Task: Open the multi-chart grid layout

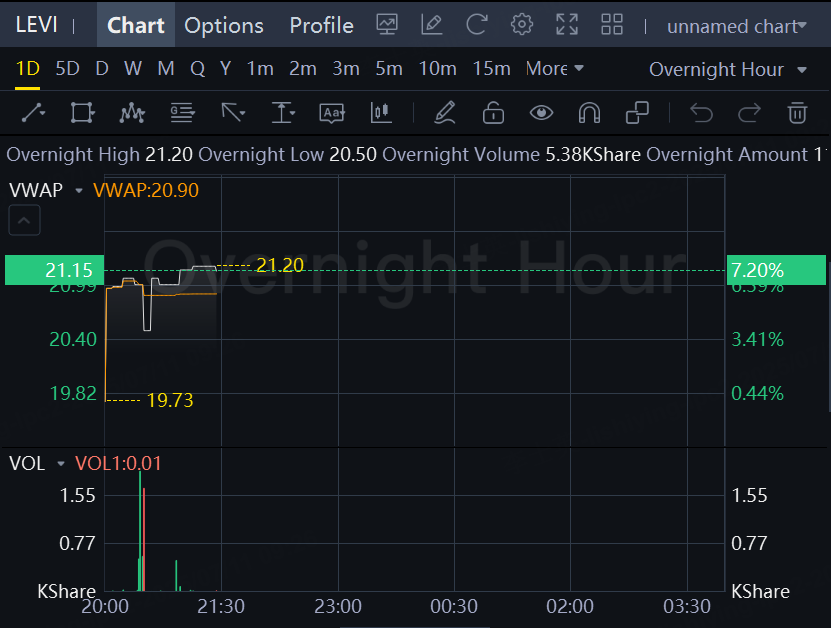Action: point(611,25)
